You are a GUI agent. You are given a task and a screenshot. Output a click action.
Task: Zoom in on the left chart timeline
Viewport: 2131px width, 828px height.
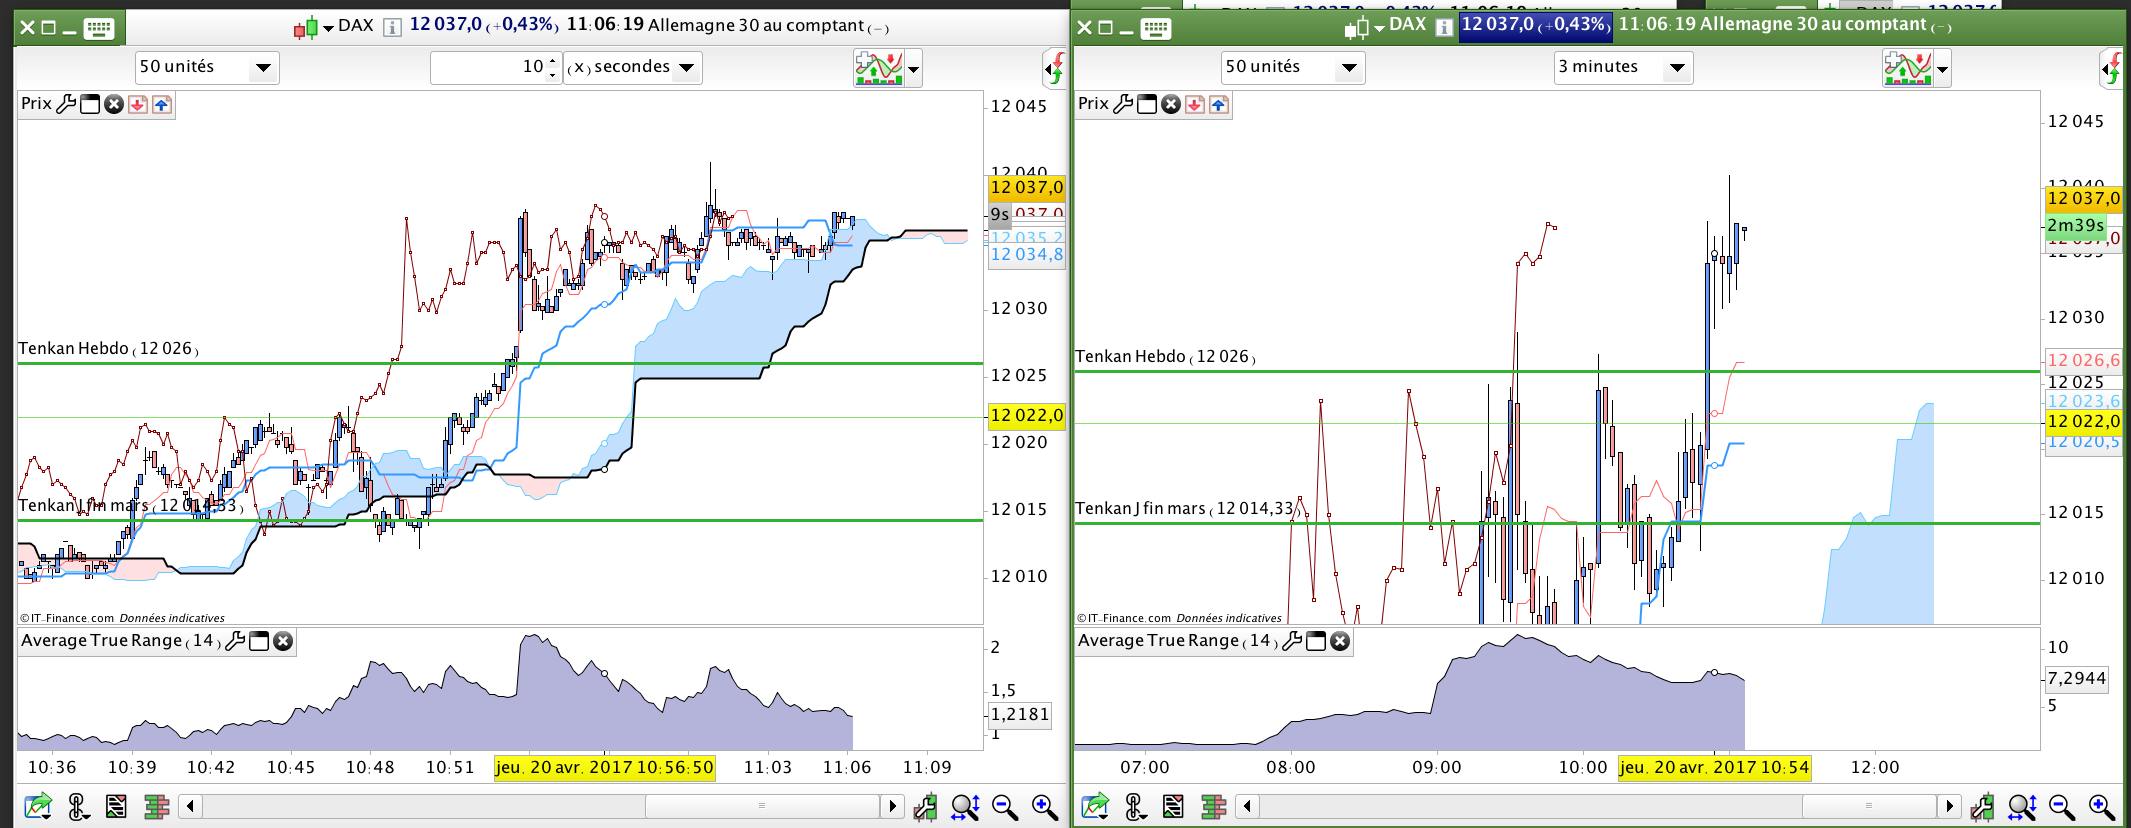tap(1044, 806)
